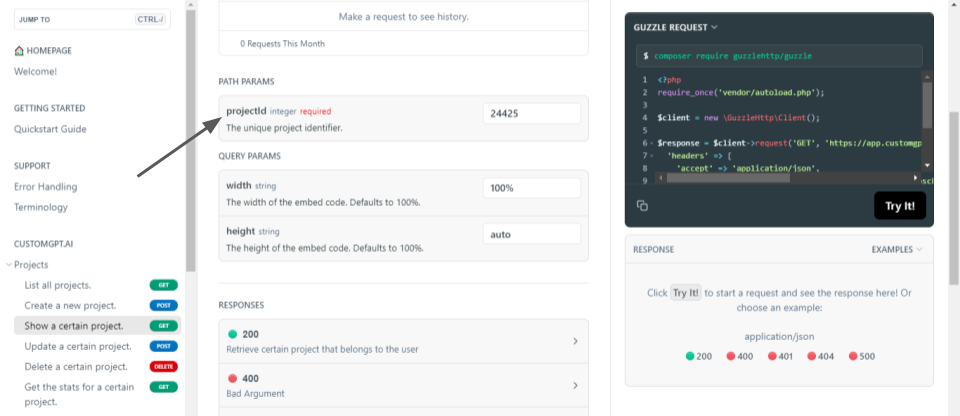Collapse code line 6 fold arrow
The height and width of the screenshot is (416, 960).
click(x=653, y=143)
